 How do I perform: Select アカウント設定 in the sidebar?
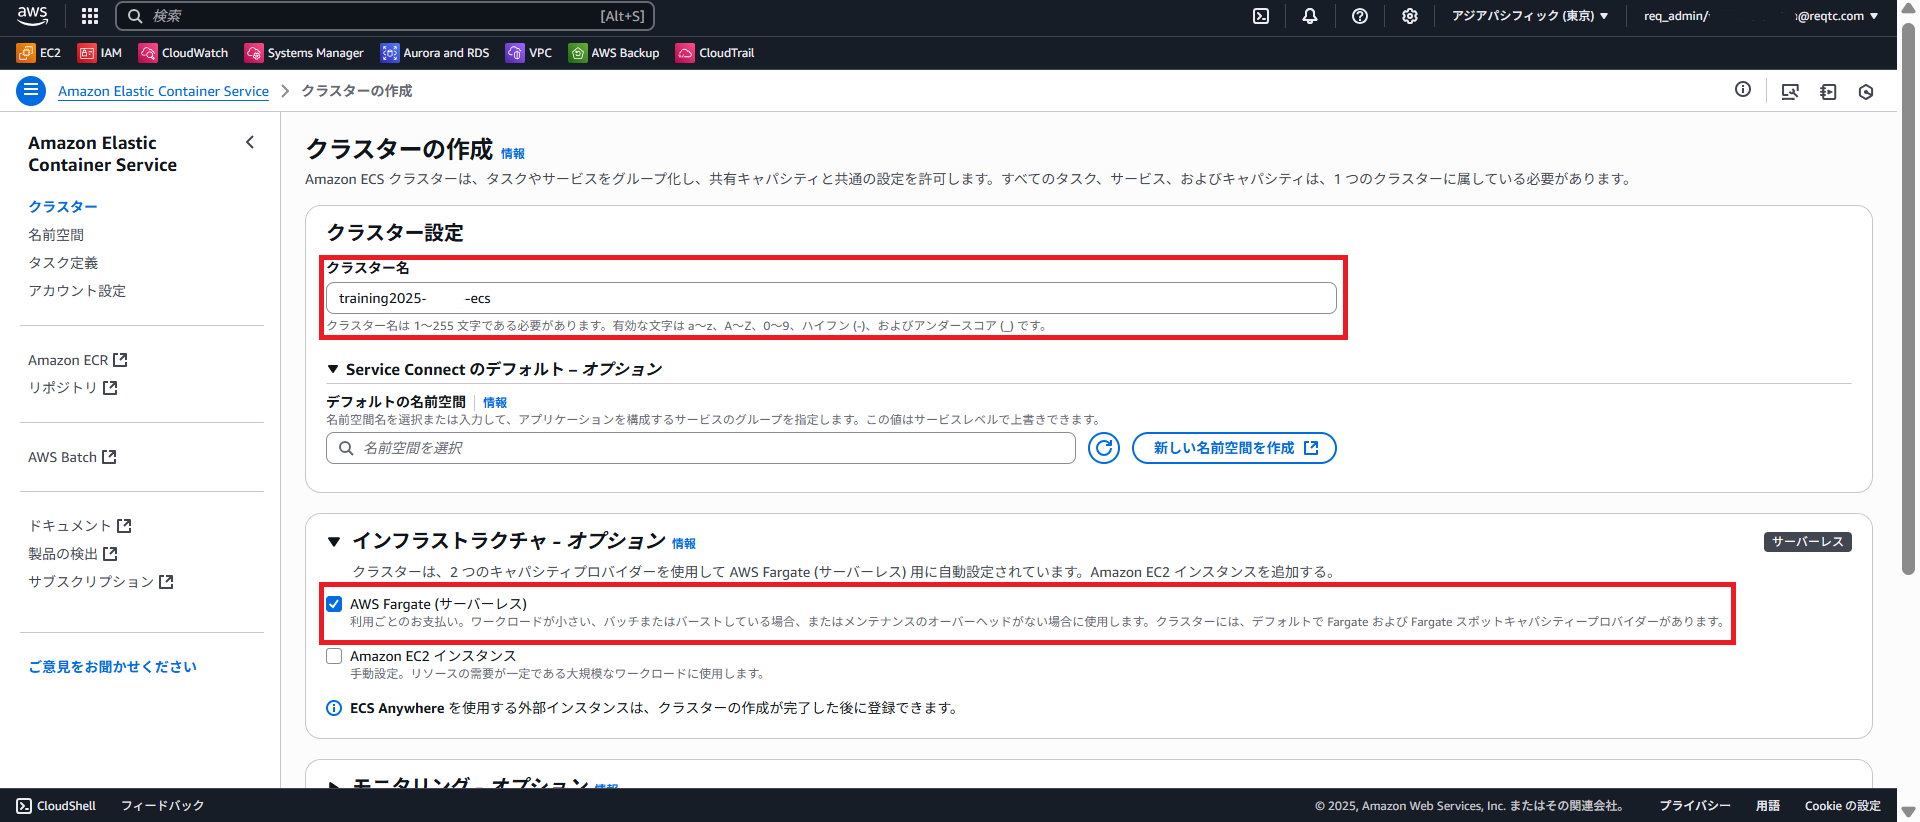pyautogui.click(x=77, y=290)
